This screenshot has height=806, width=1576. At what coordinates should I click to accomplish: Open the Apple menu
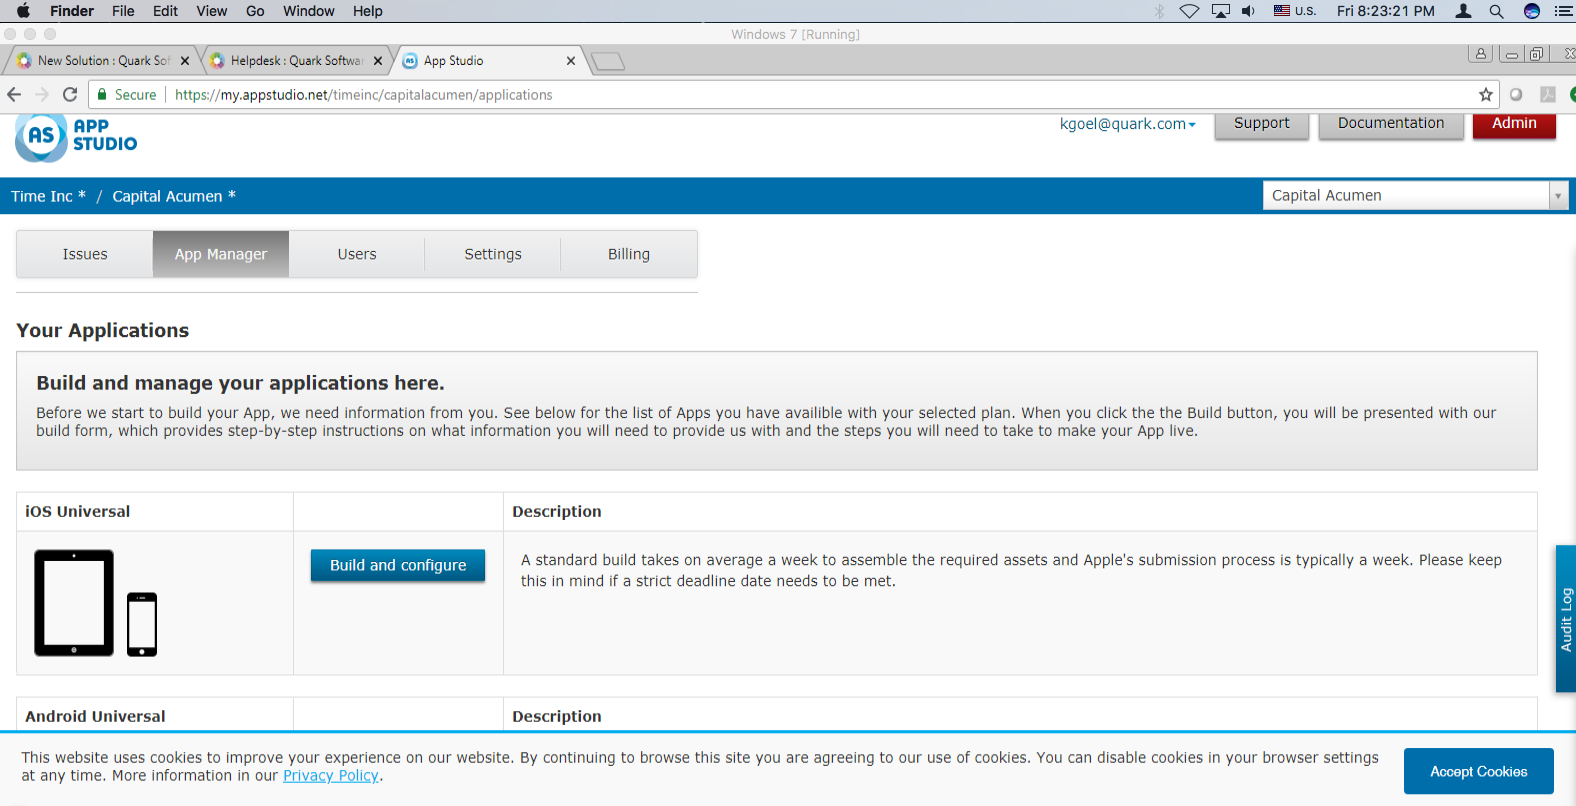point(23,11)
